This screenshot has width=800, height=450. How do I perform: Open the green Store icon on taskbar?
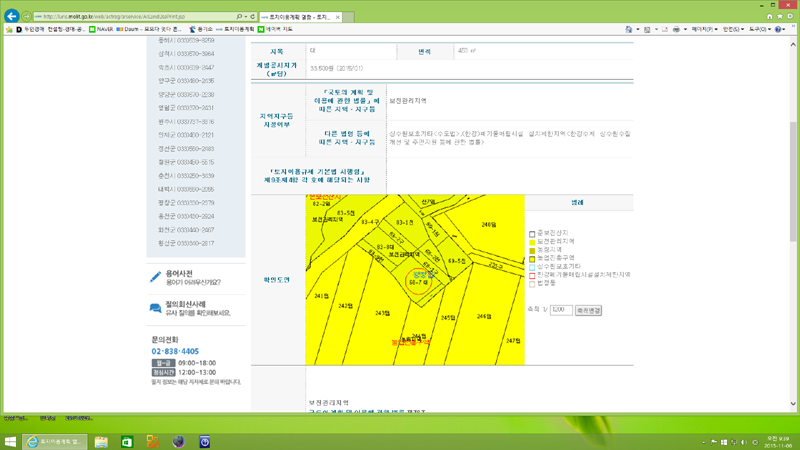pos(127,442)
